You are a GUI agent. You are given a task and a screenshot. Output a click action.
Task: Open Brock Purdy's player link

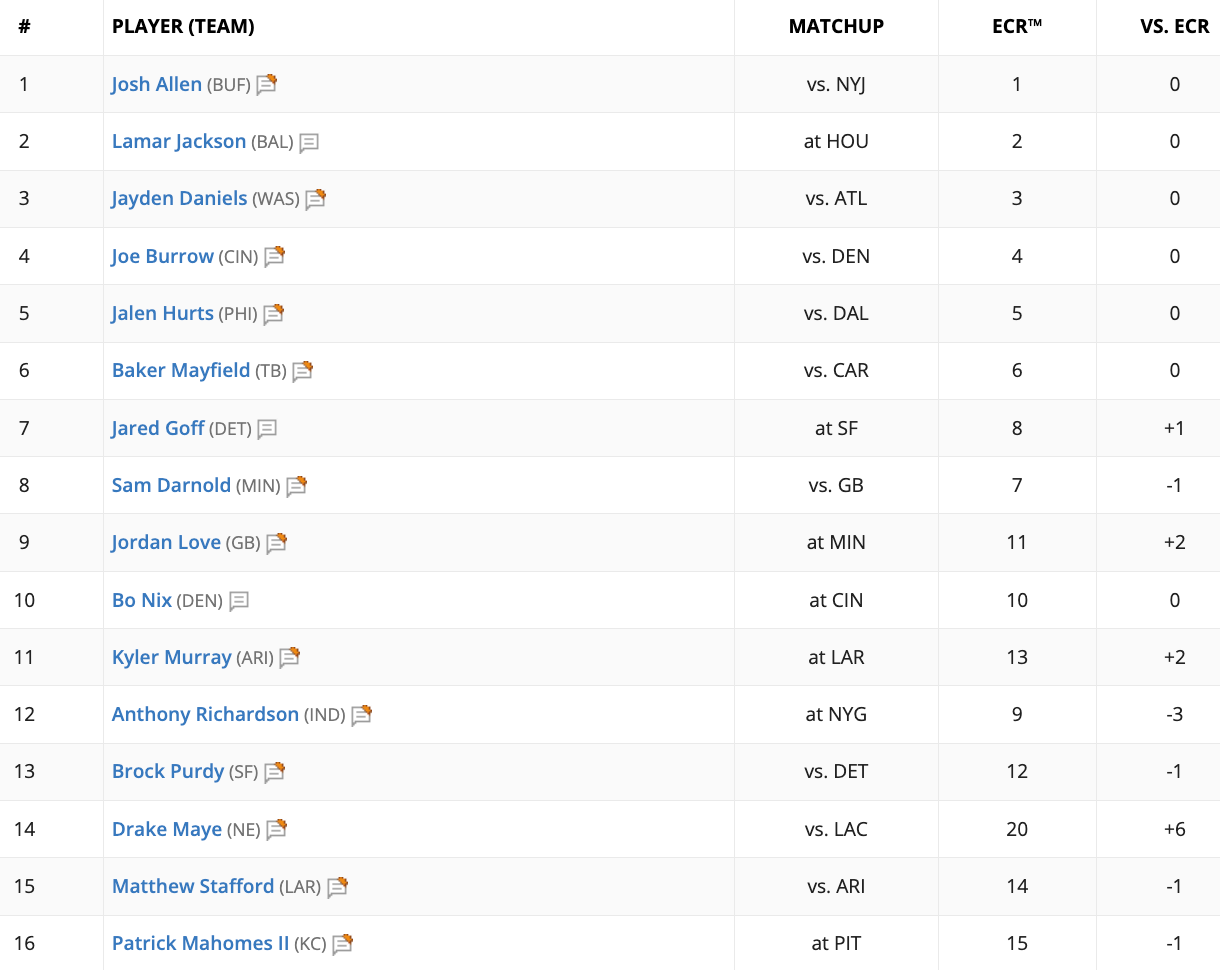tap(168, 771)
